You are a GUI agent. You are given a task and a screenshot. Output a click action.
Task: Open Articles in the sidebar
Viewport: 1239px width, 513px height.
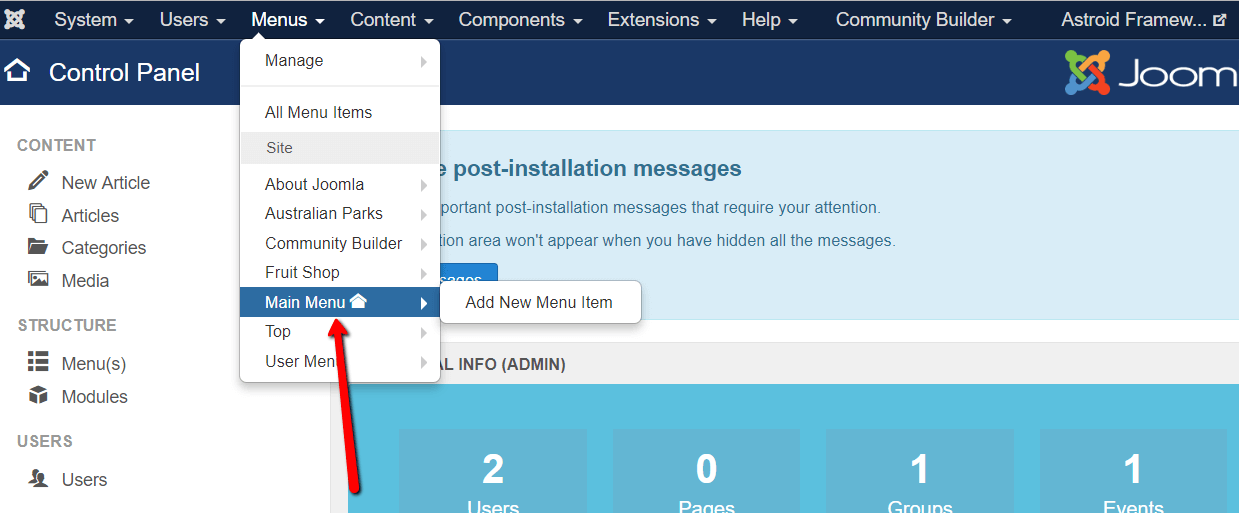(x=90, y=215)
